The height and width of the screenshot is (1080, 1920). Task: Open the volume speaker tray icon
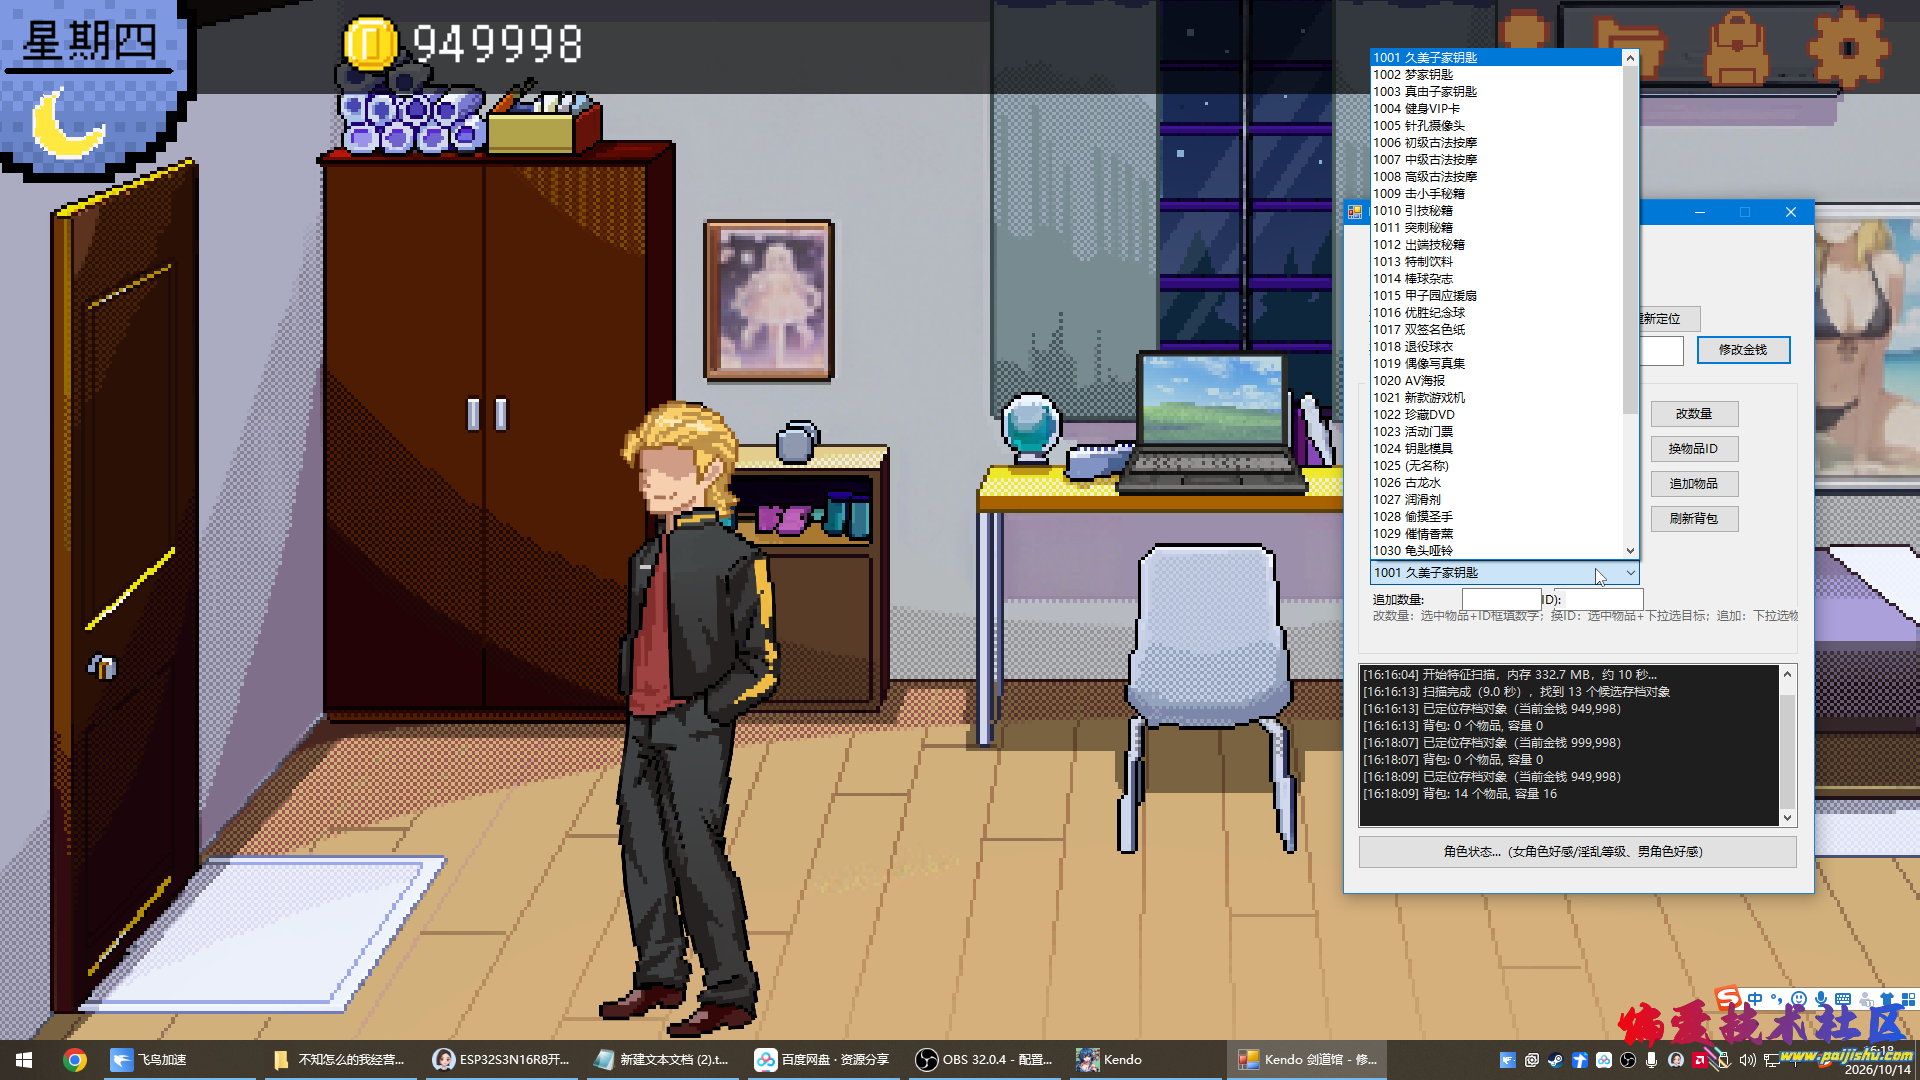point(1748,1060)
